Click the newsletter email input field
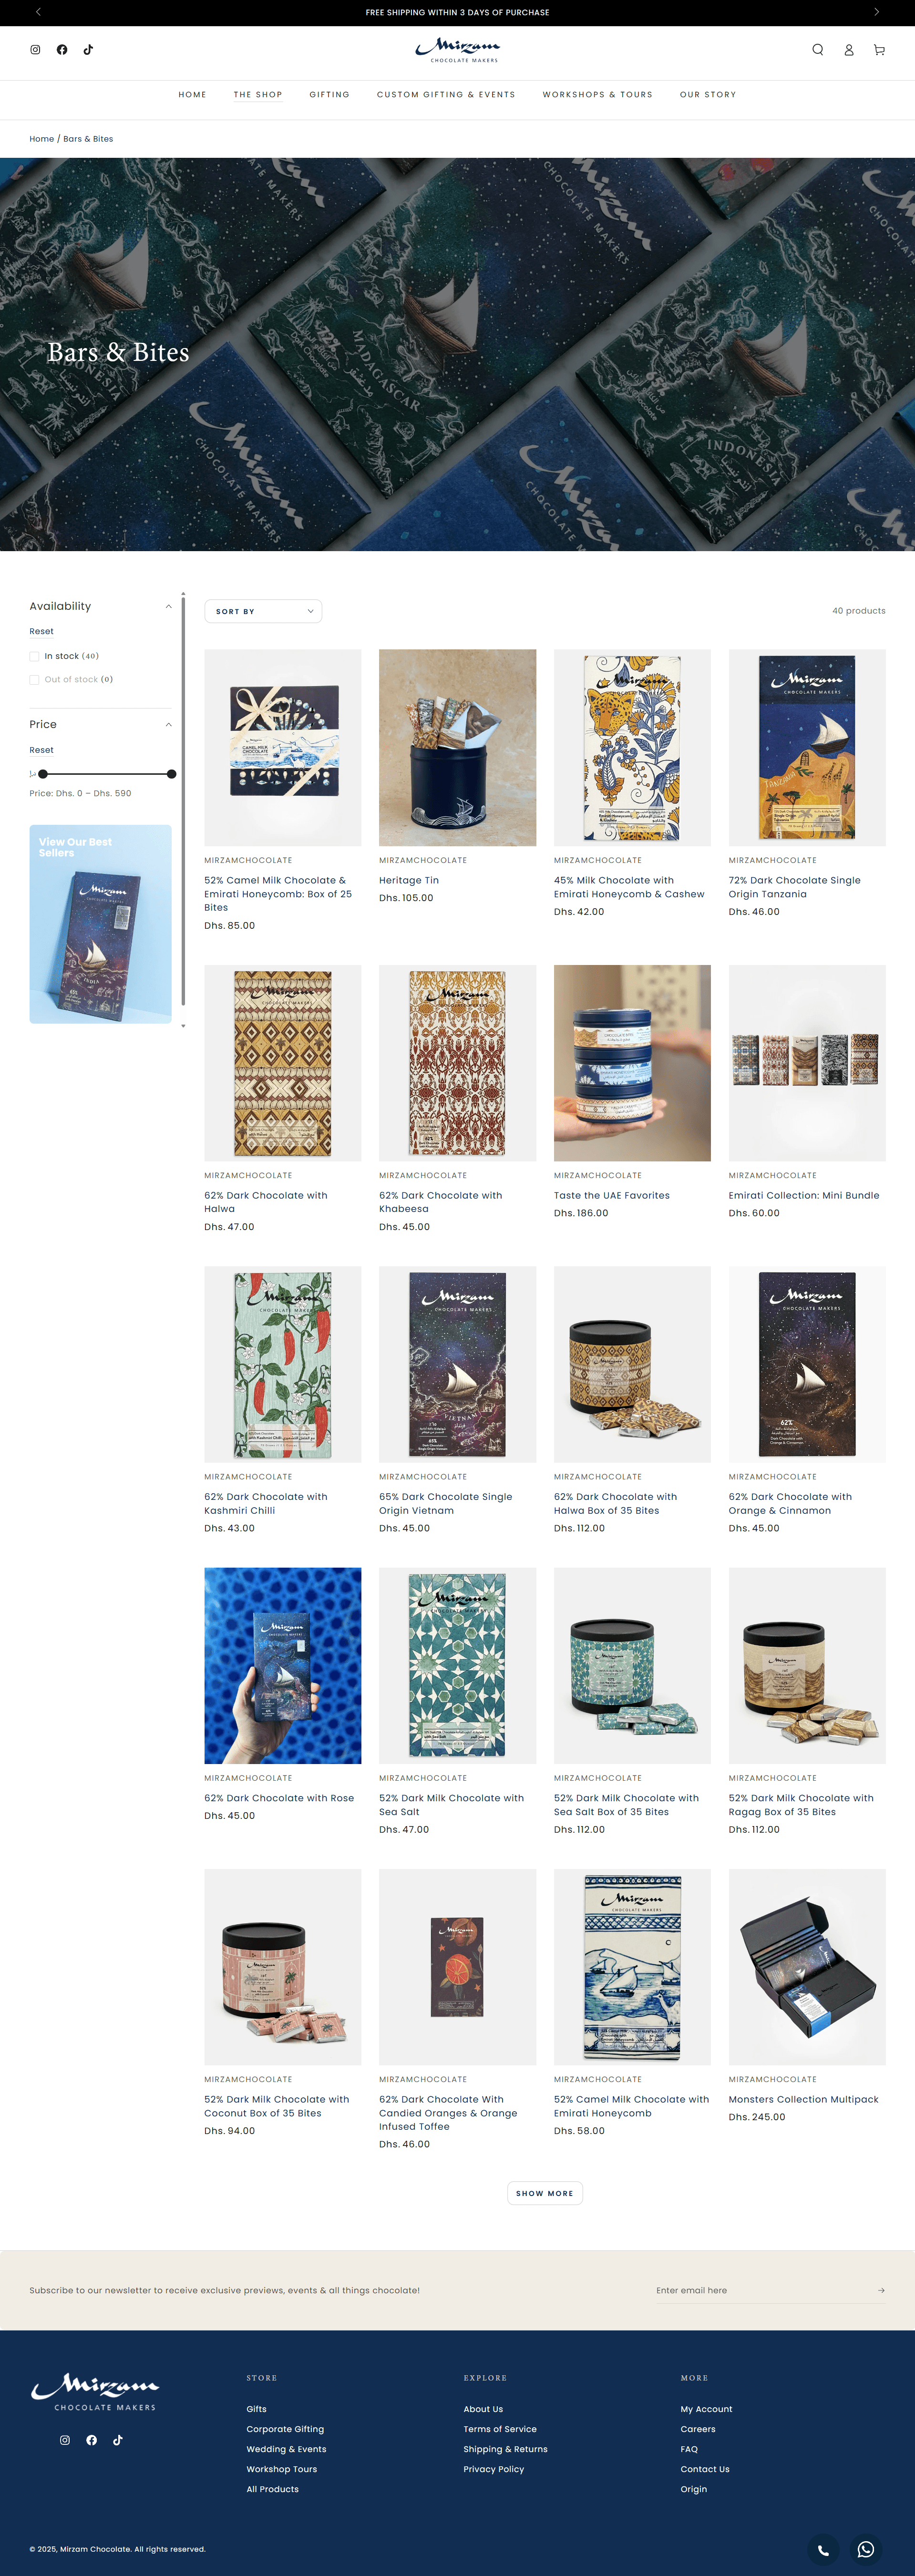 pyautogui.click(x=760, y=2290)
